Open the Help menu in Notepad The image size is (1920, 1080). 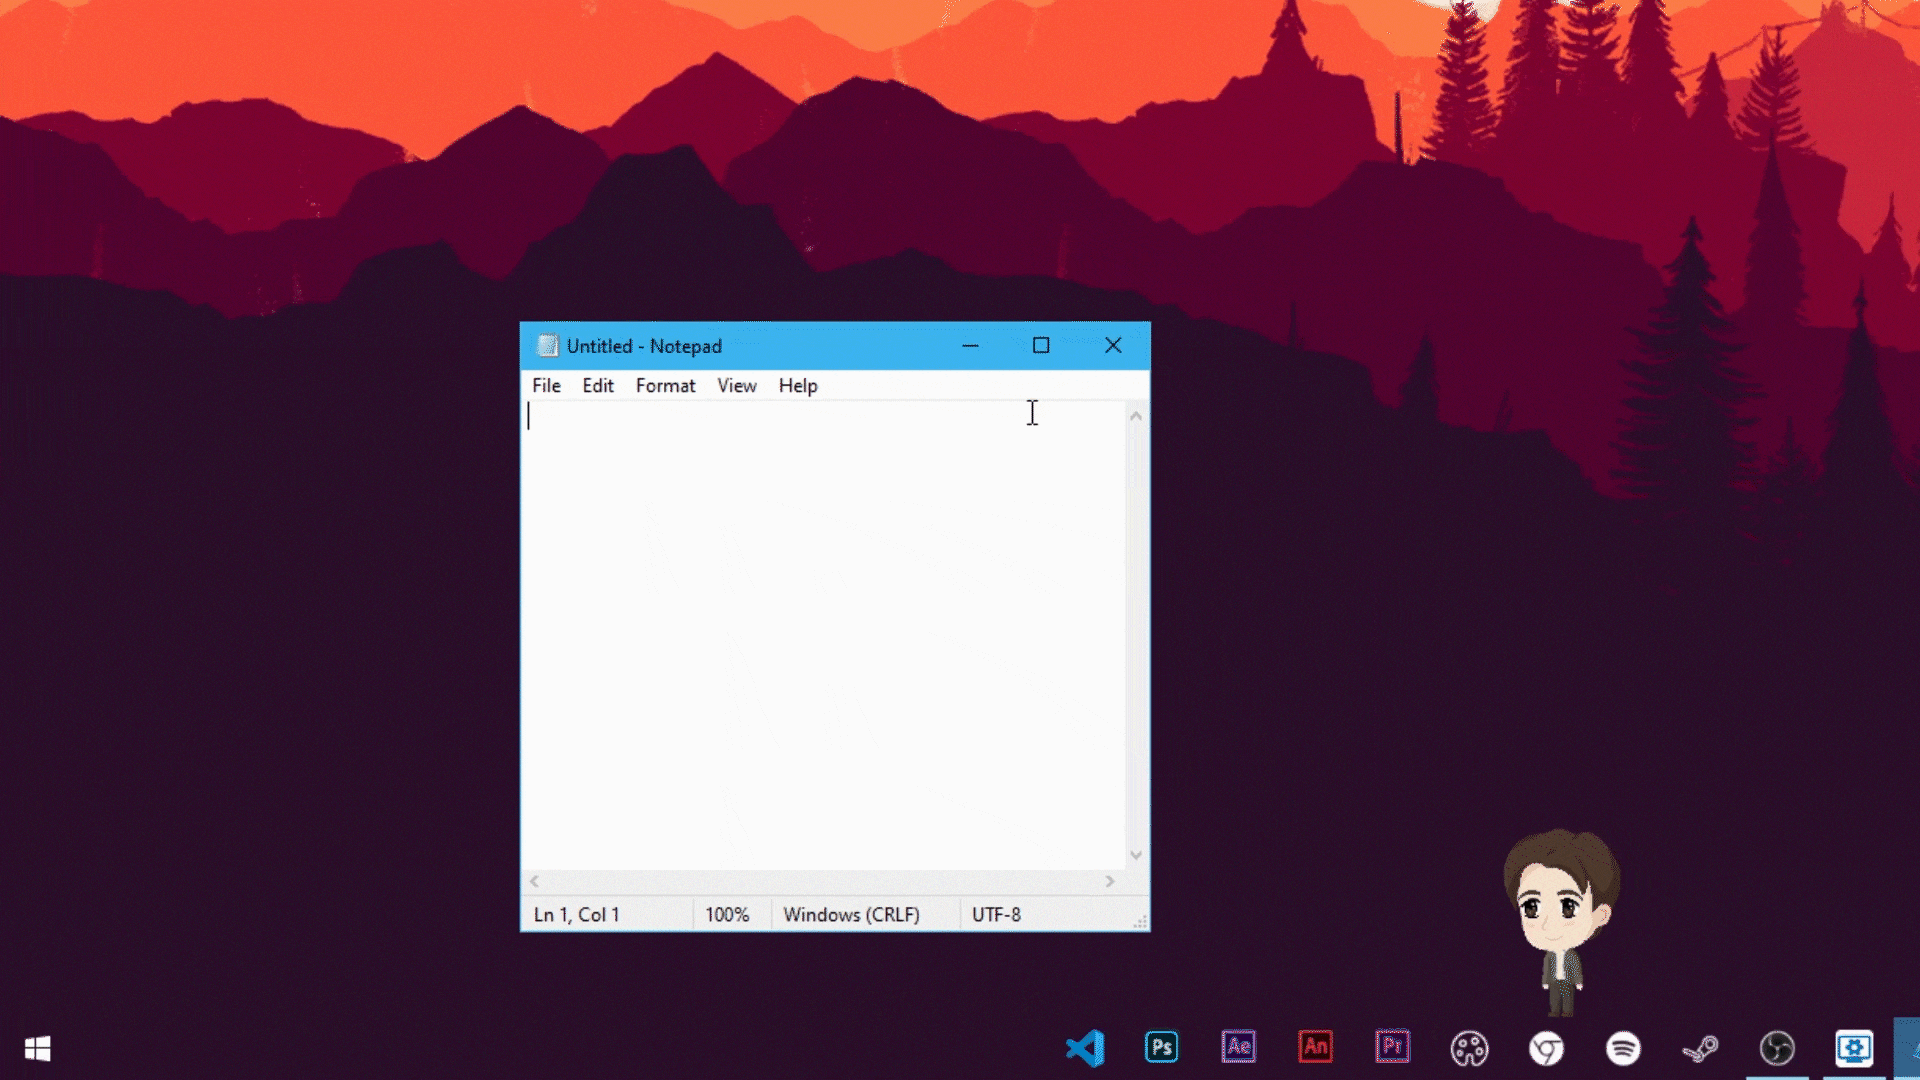point(798,385)
